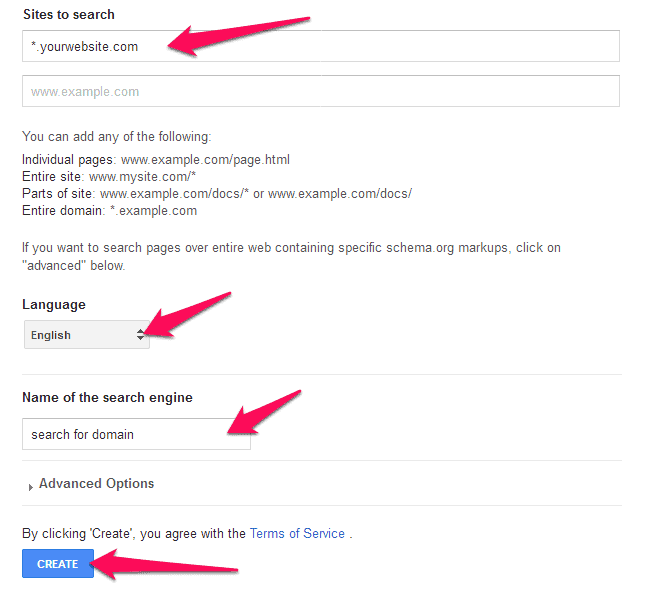Open the Terms of Service link

(x=297, y=534)
